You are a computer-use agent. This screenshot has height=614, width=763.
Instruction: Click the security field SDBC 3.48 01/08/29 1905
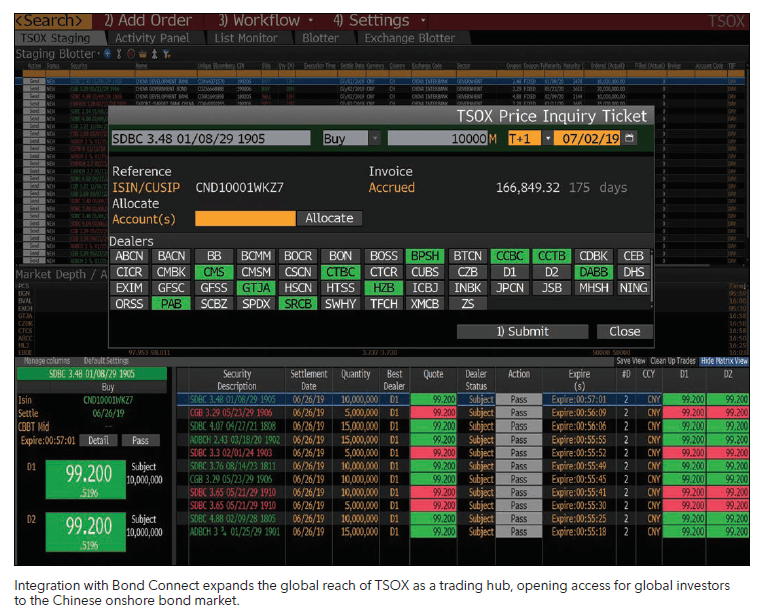(x=211, y=138)
